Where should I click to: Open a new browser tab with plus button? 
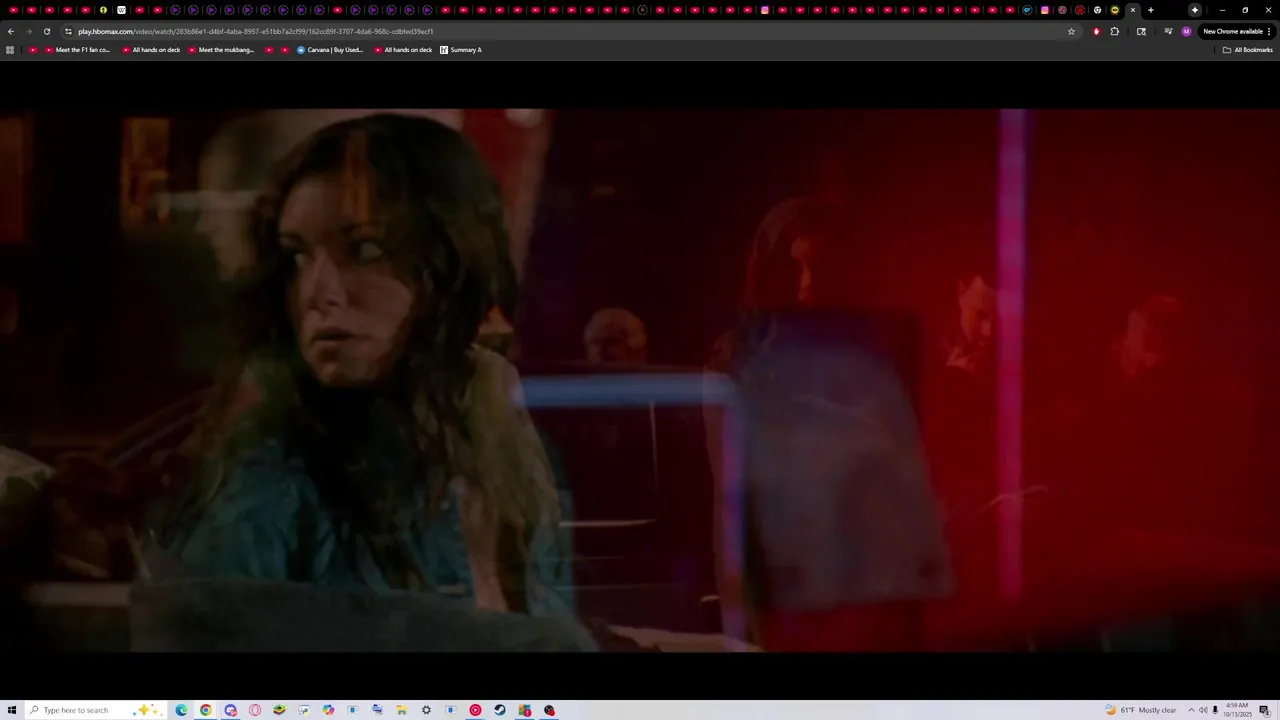[x=1151, y=10]
